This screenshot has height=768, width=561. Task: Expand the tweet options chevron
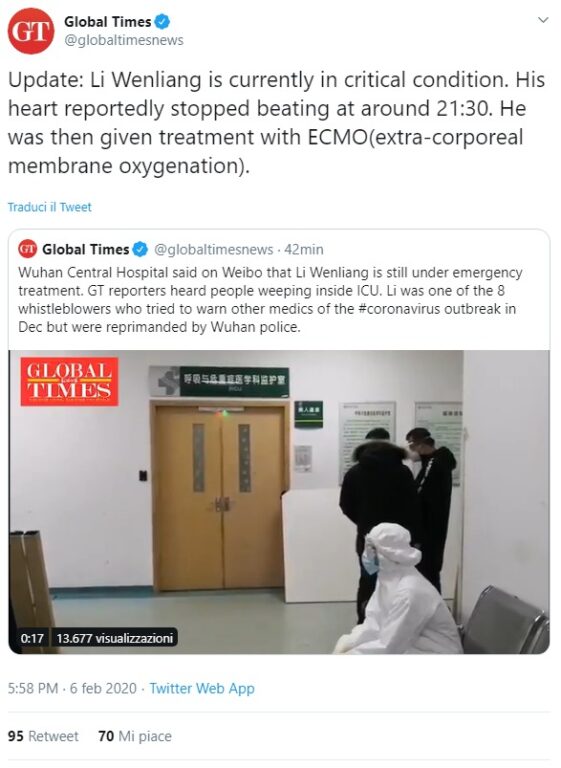pyautogui.click(x=542, y=20)
